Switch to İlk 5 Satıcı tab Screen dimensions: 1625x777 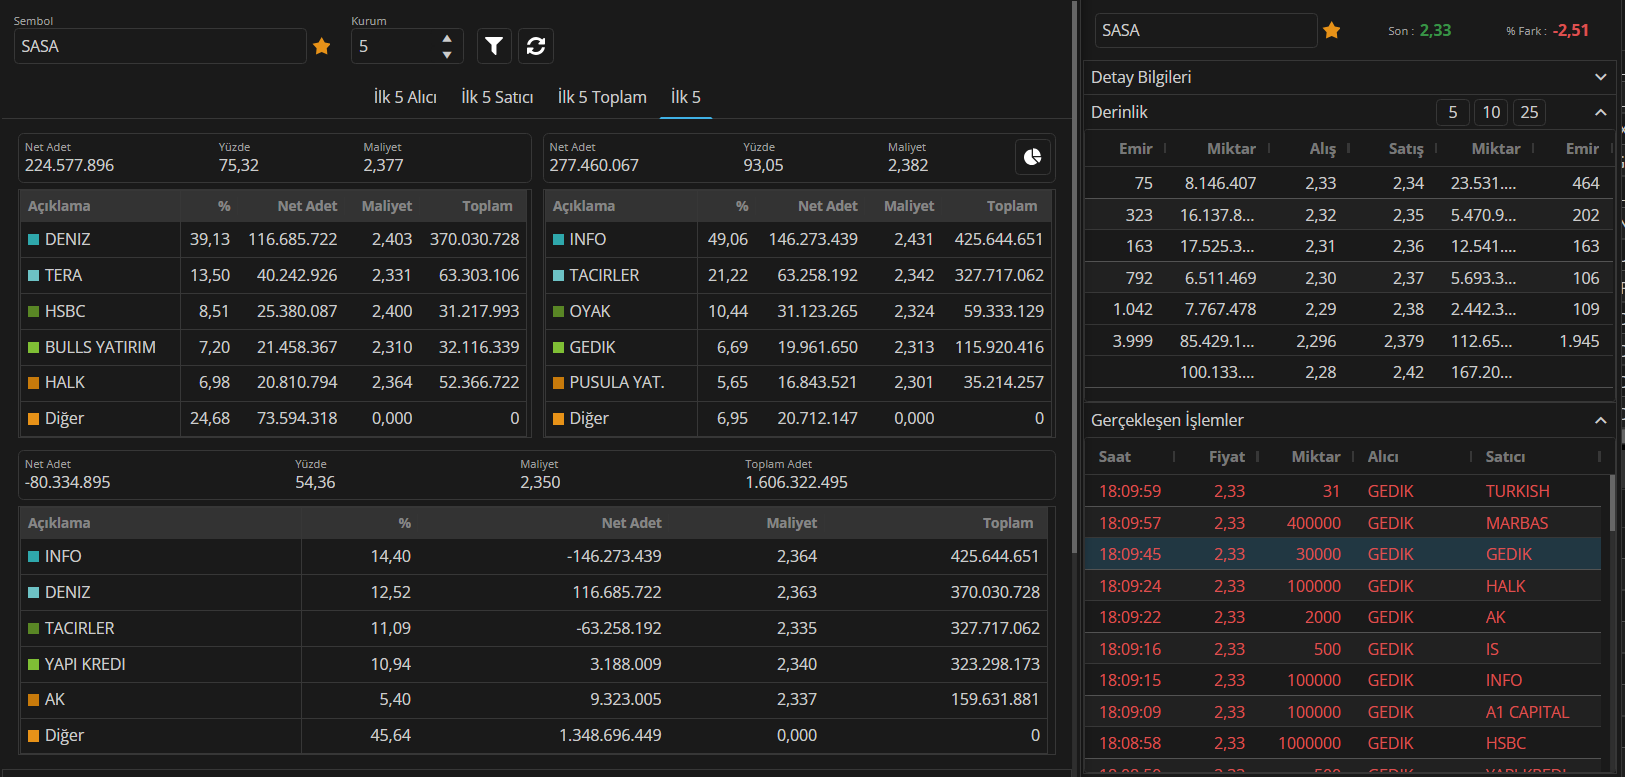click(x=497, y=97)
